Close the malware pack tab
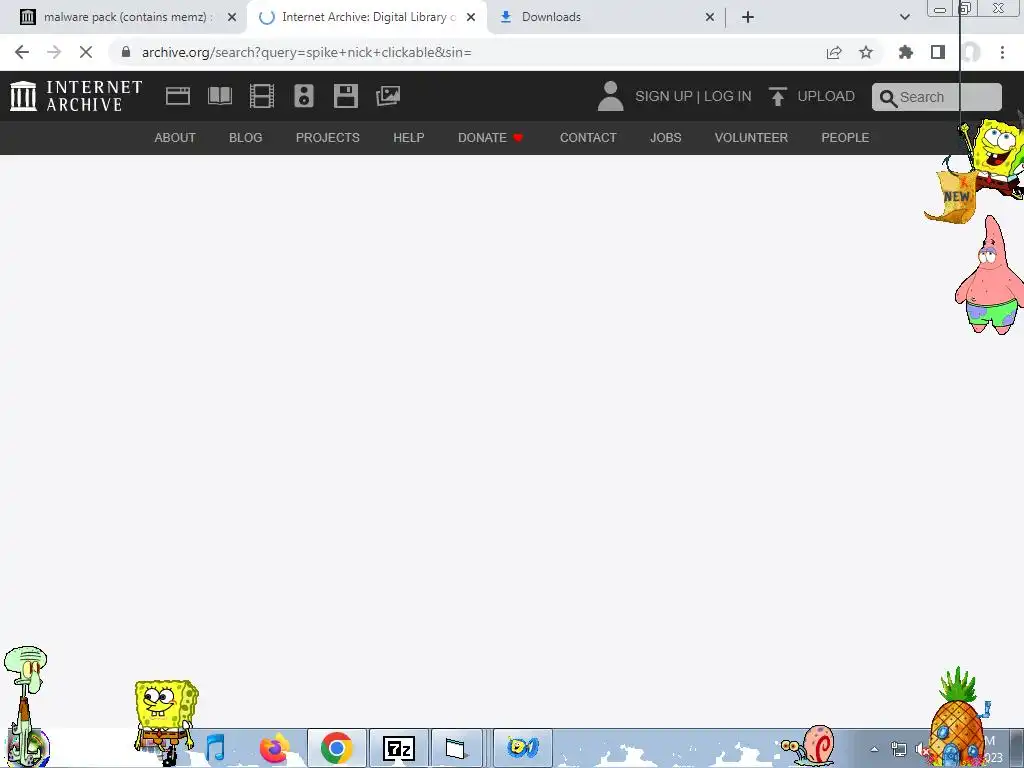 pyautogui.click(x=232, y=17)
